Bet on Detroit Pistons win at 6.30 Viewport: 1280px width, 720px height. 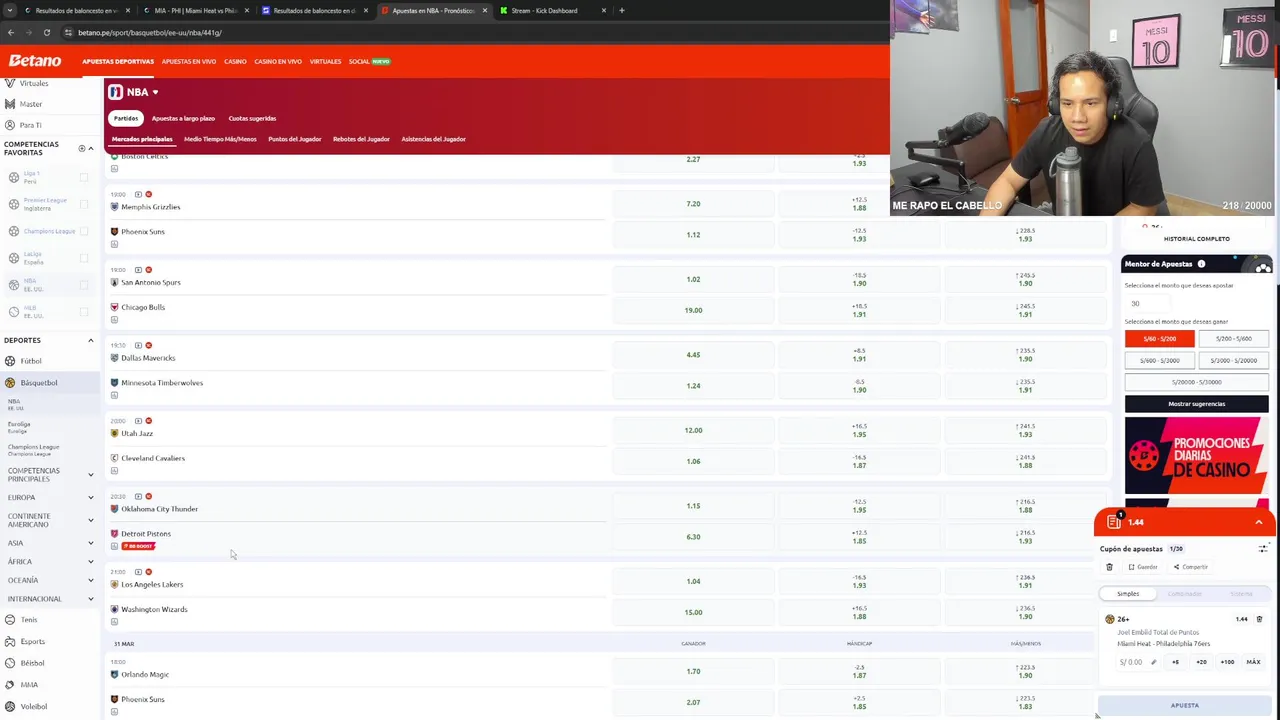(x=693, y=536)
